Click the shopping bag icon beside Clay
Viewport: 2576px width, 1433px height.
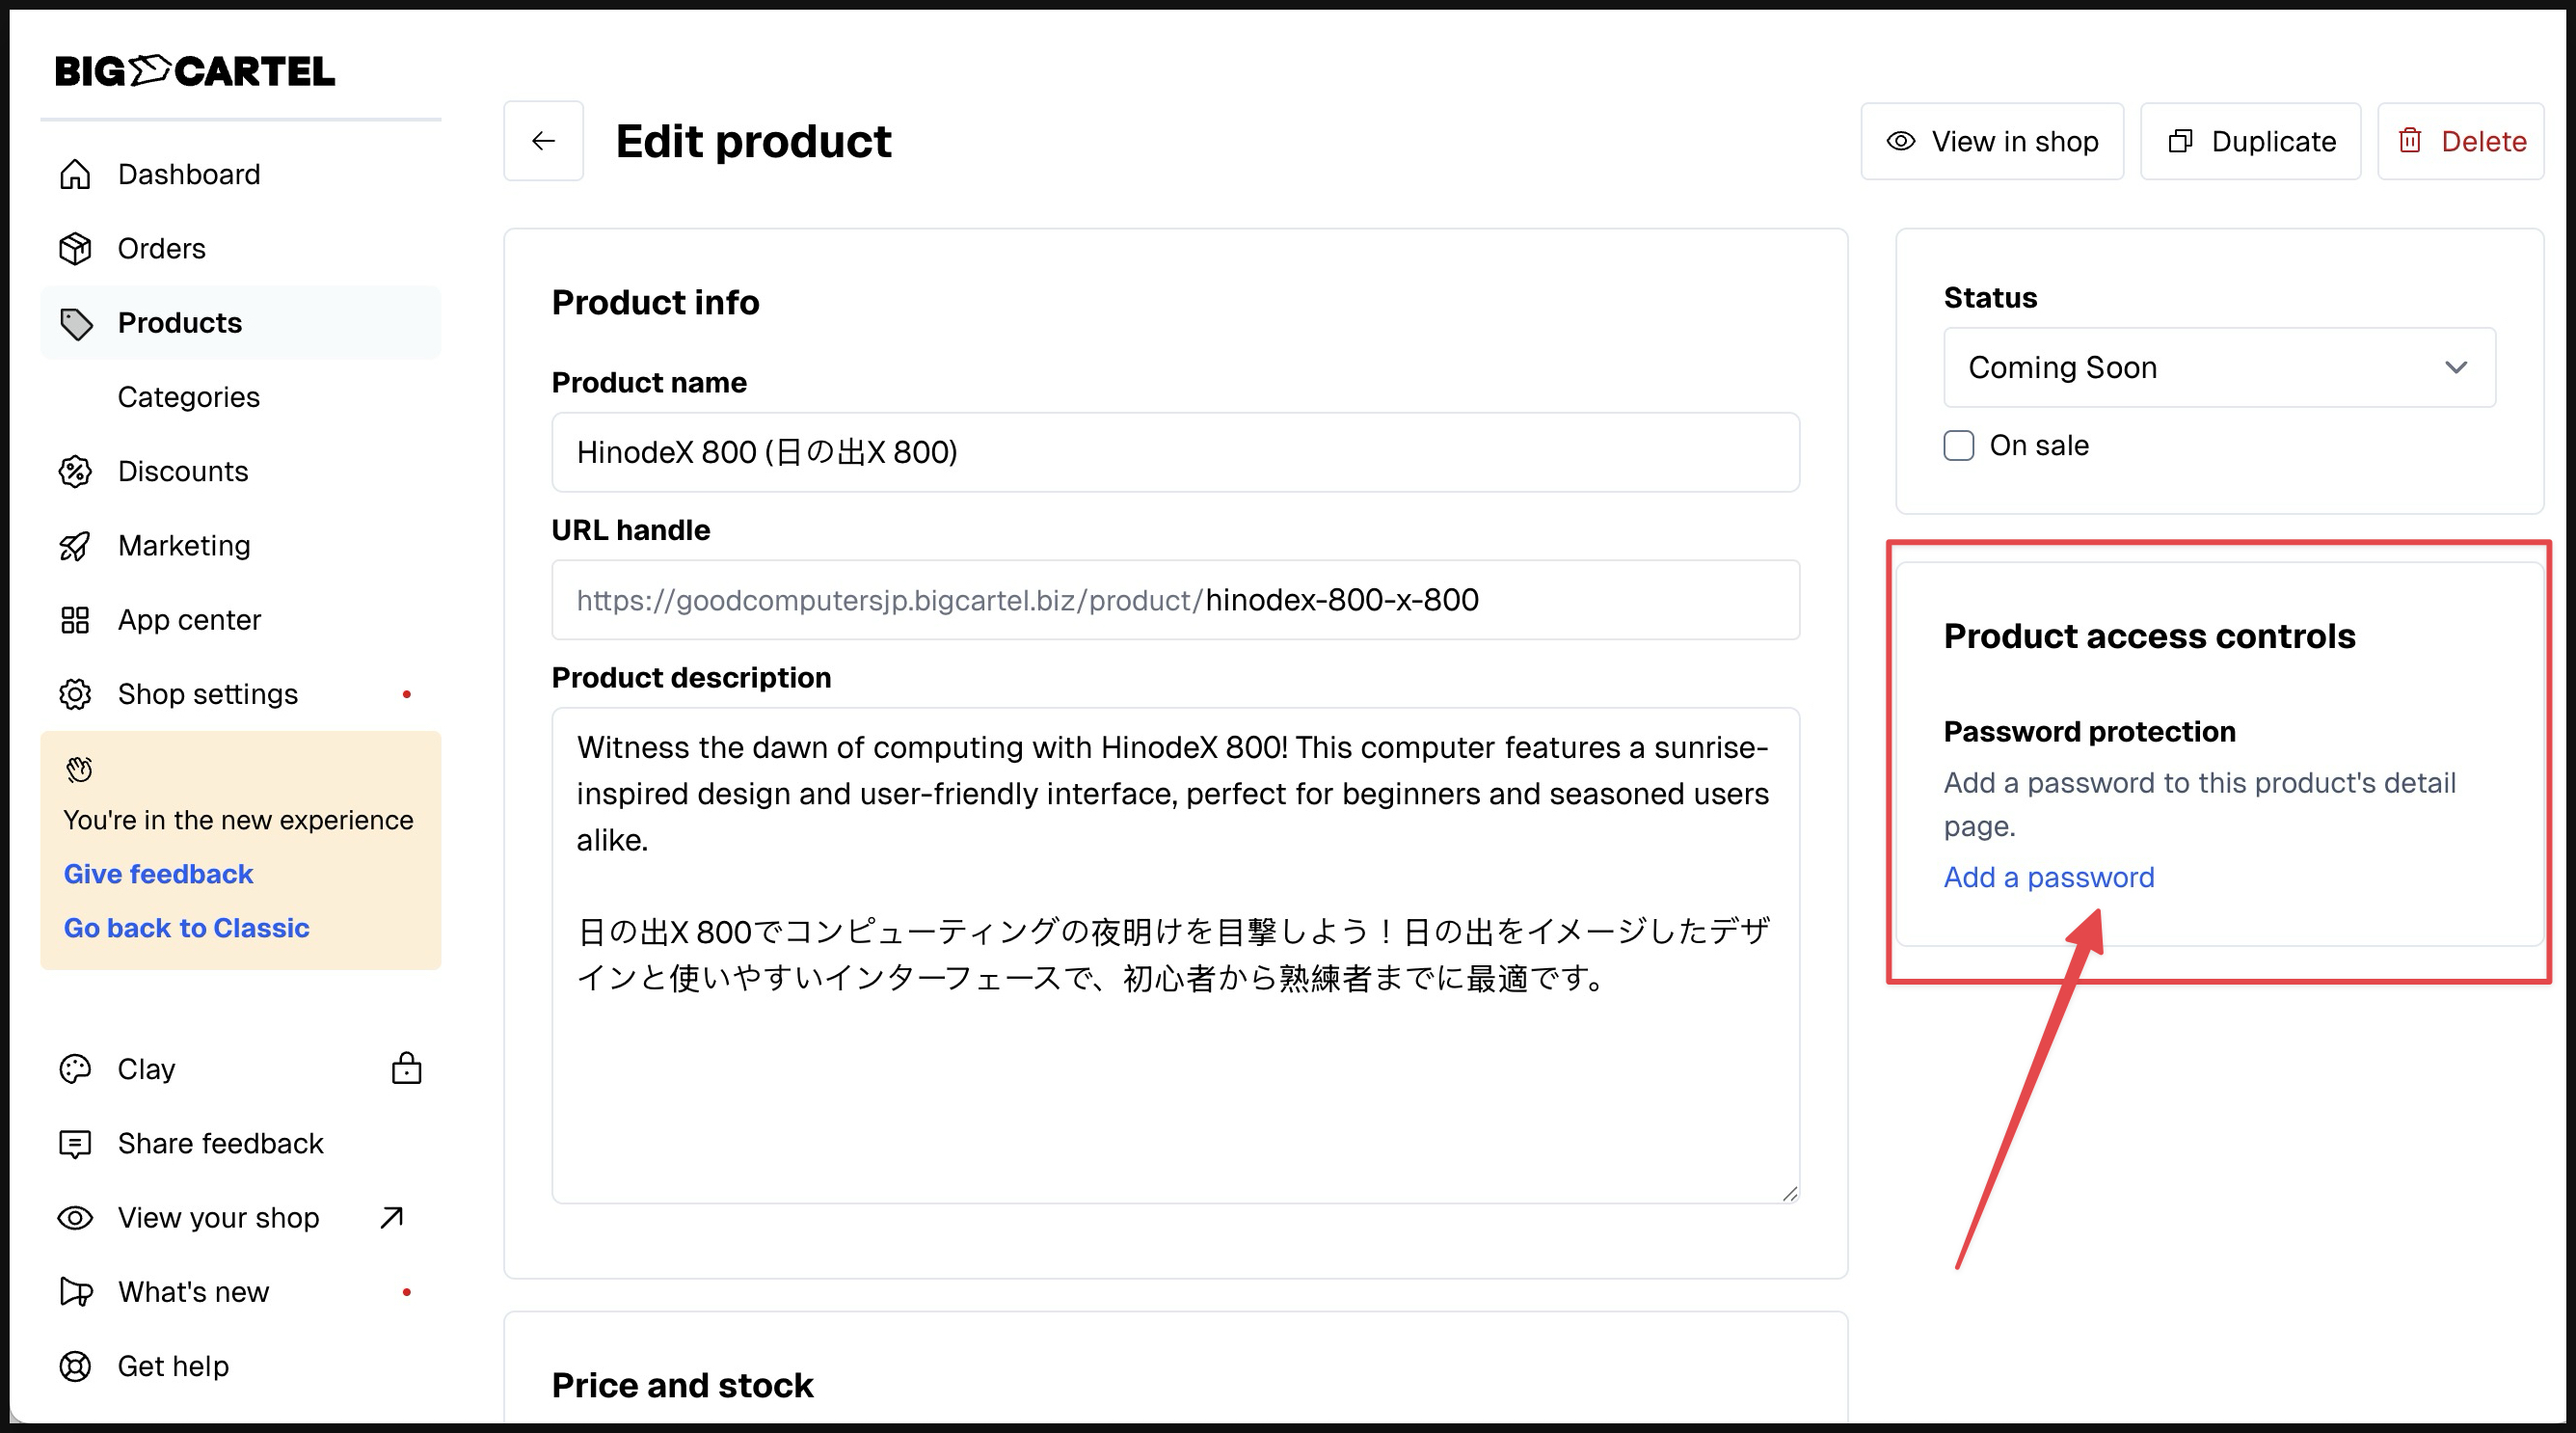point(406,1068)
